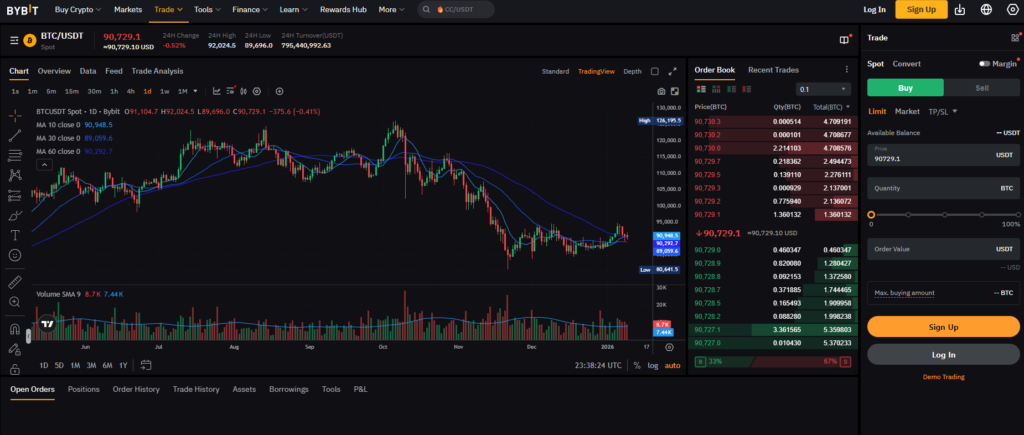Open the chart indicators settings gear
The image size is (1024, 435).
[x=256, y=91]
